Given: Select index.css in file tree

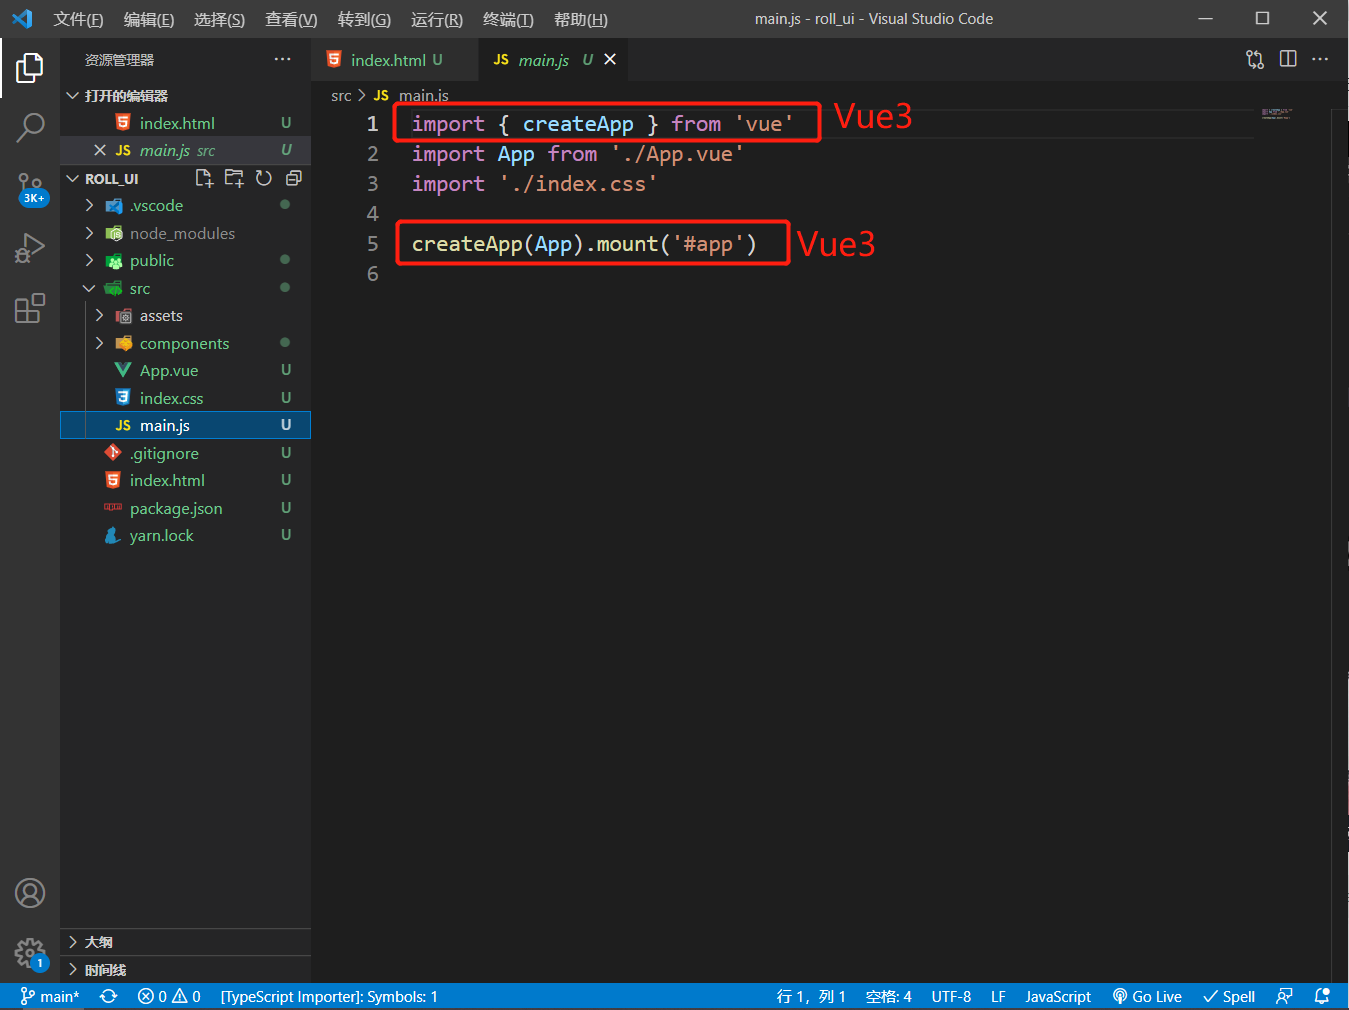Looking at the screenshot, I should tap(185, 398).
